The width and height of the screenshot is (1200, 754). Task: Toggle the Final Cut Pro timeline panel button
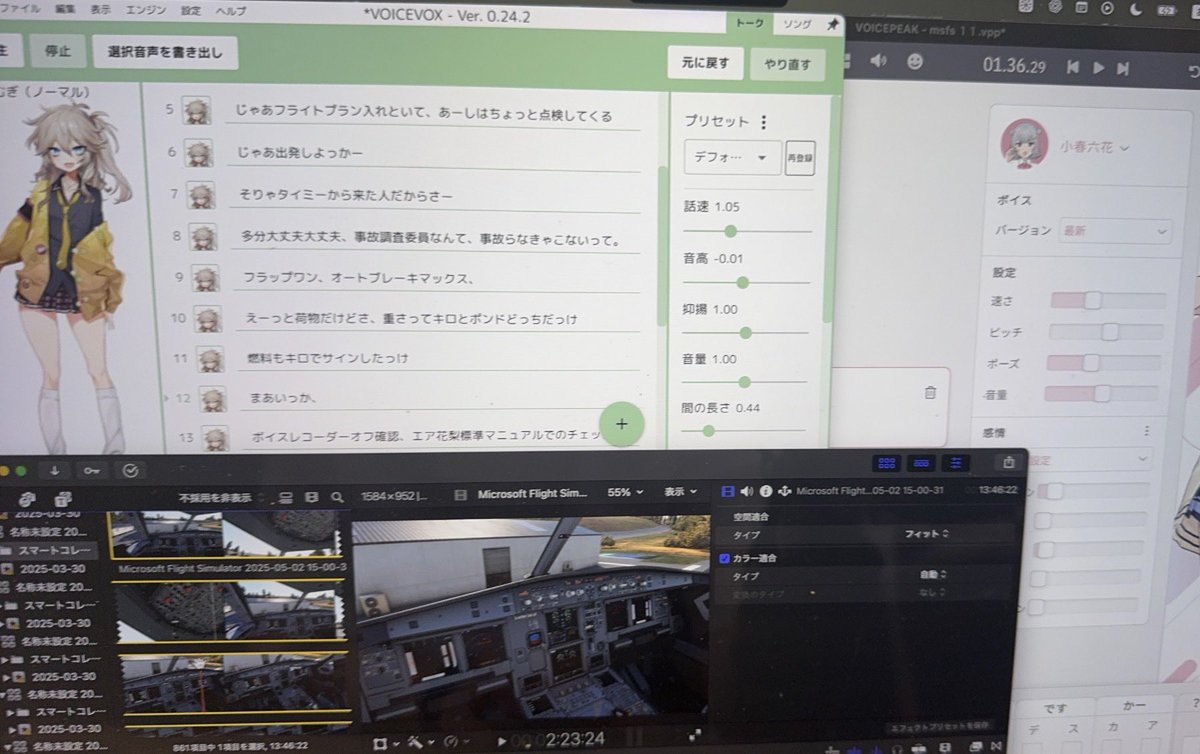923,463
